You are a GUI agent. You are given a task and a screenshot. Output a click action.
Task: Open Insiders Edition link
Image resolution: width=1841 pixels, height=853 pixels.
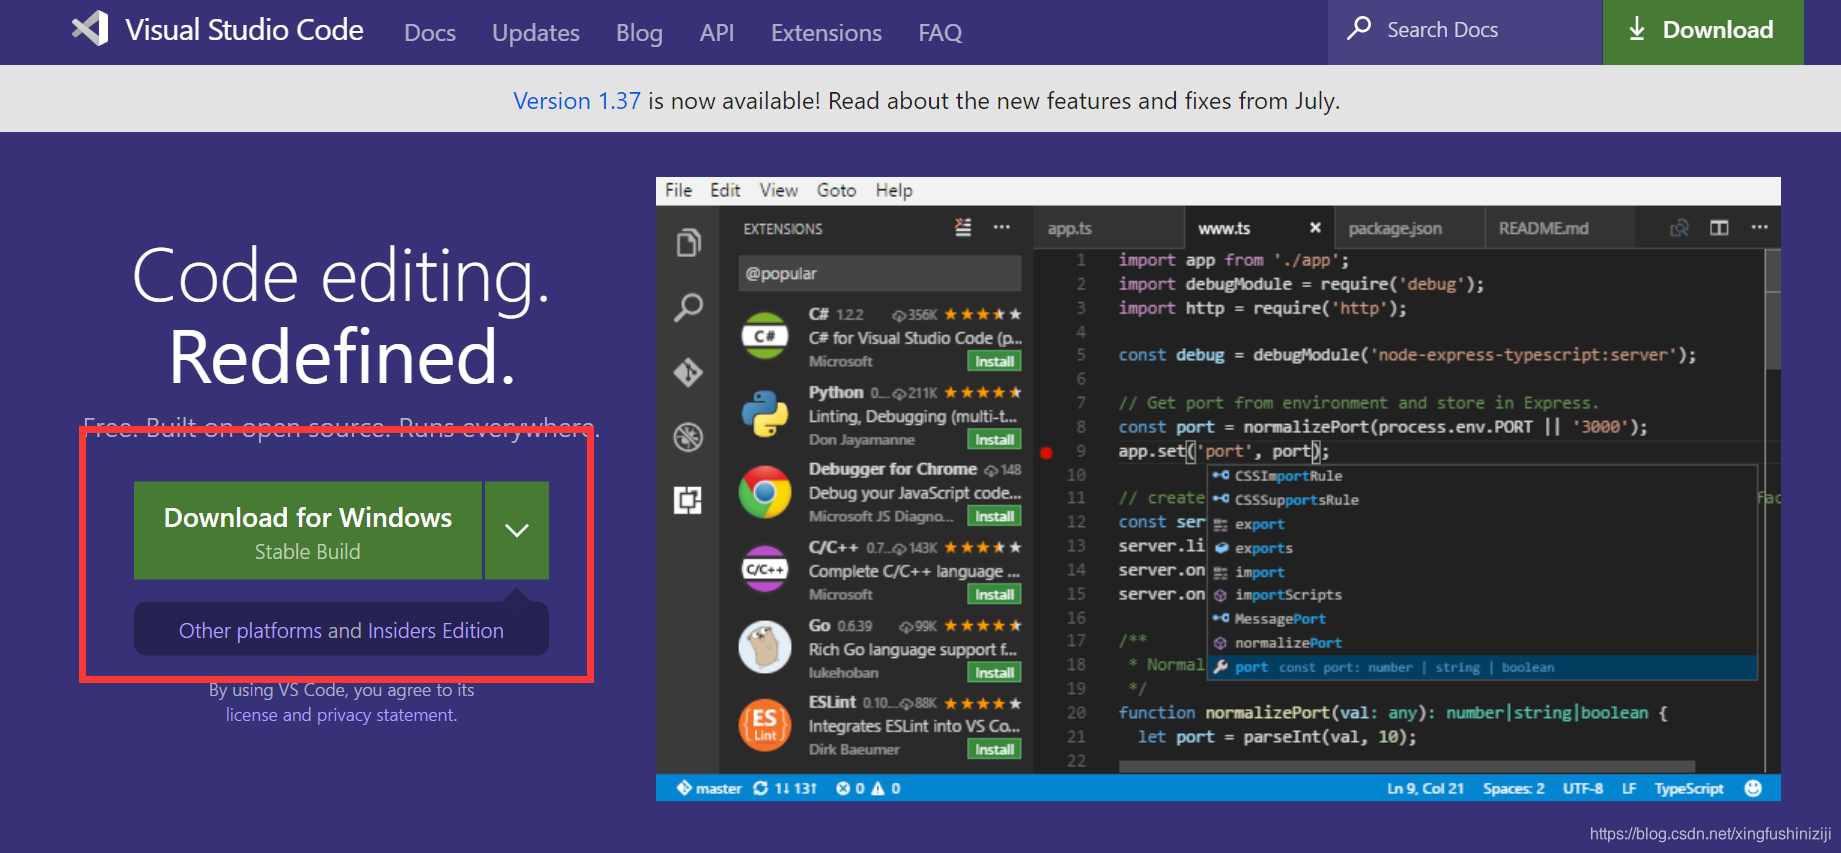[x=436, y=631]
